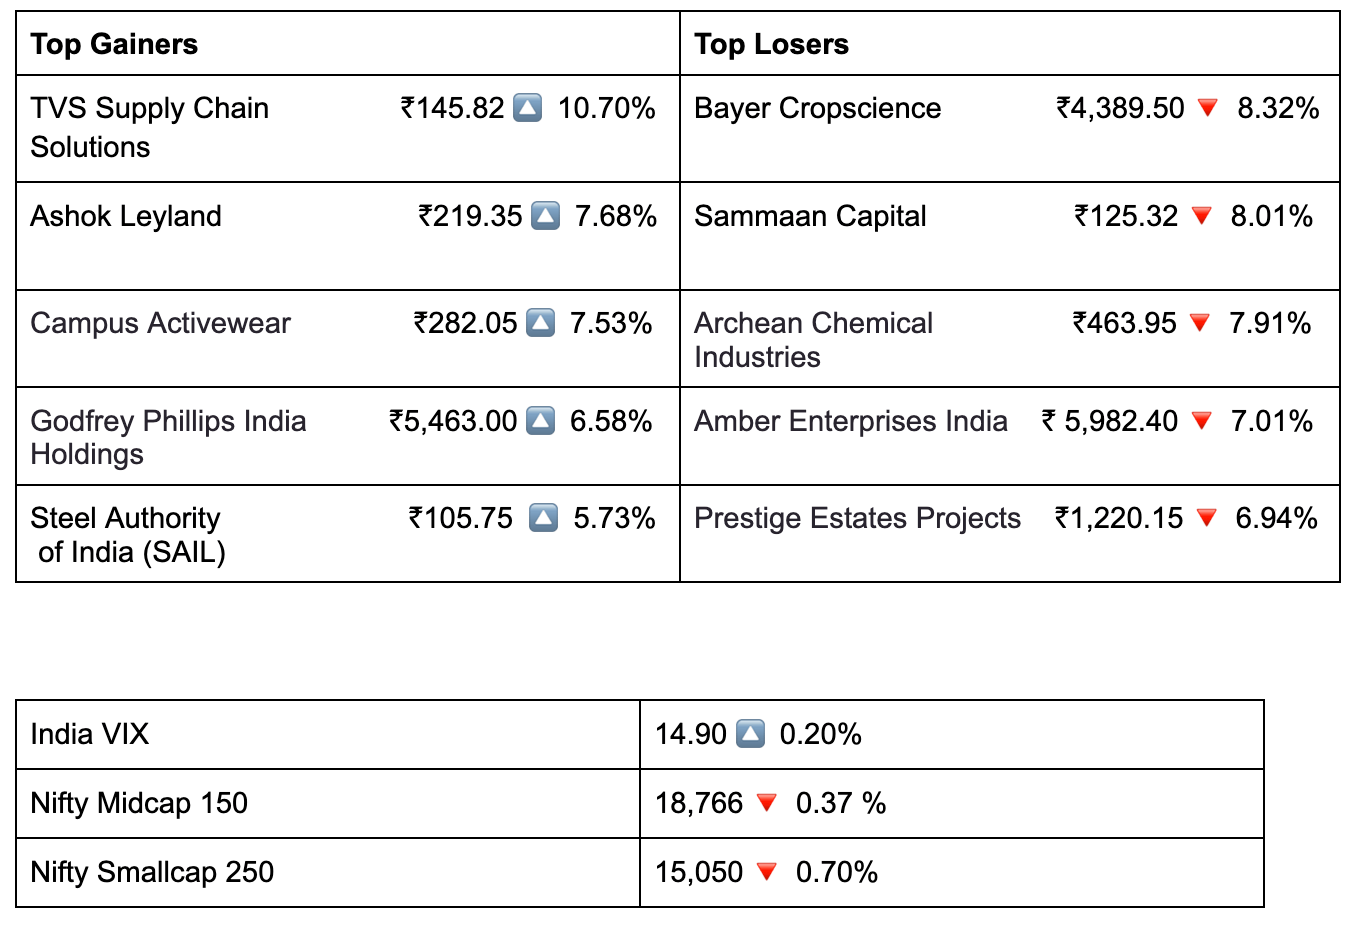Click the down arrow for Nifty Smallcap 250
This screenshot has height=934, width=1352.
(x=767, y=871)
